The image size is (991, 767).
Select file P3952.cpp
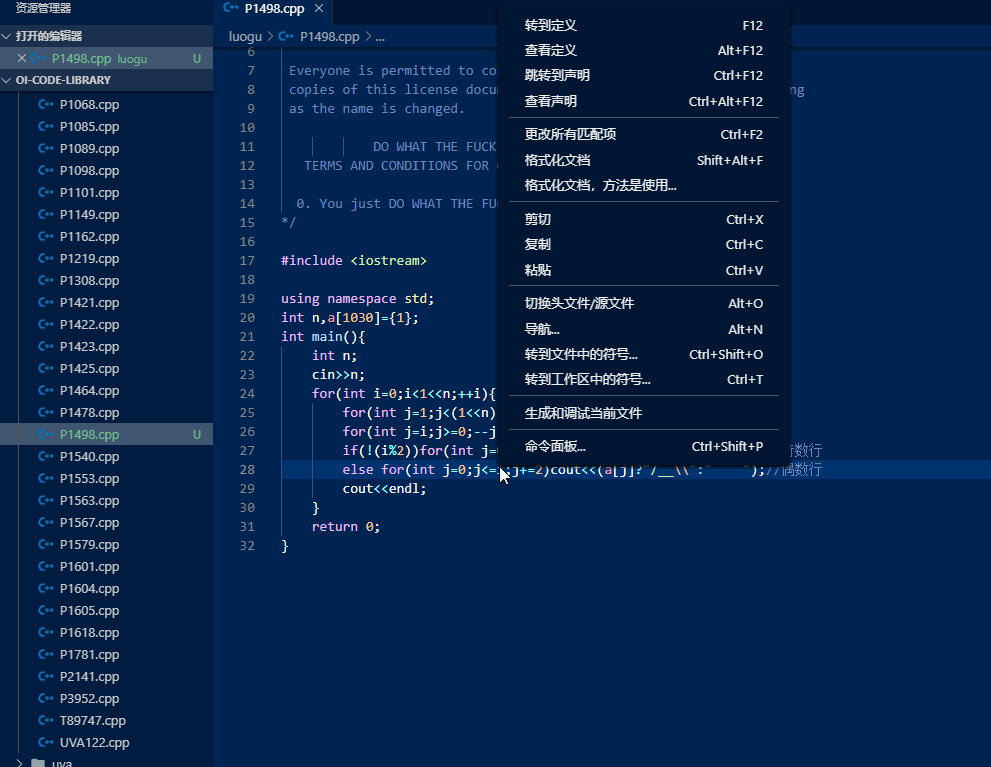(89, 699)
